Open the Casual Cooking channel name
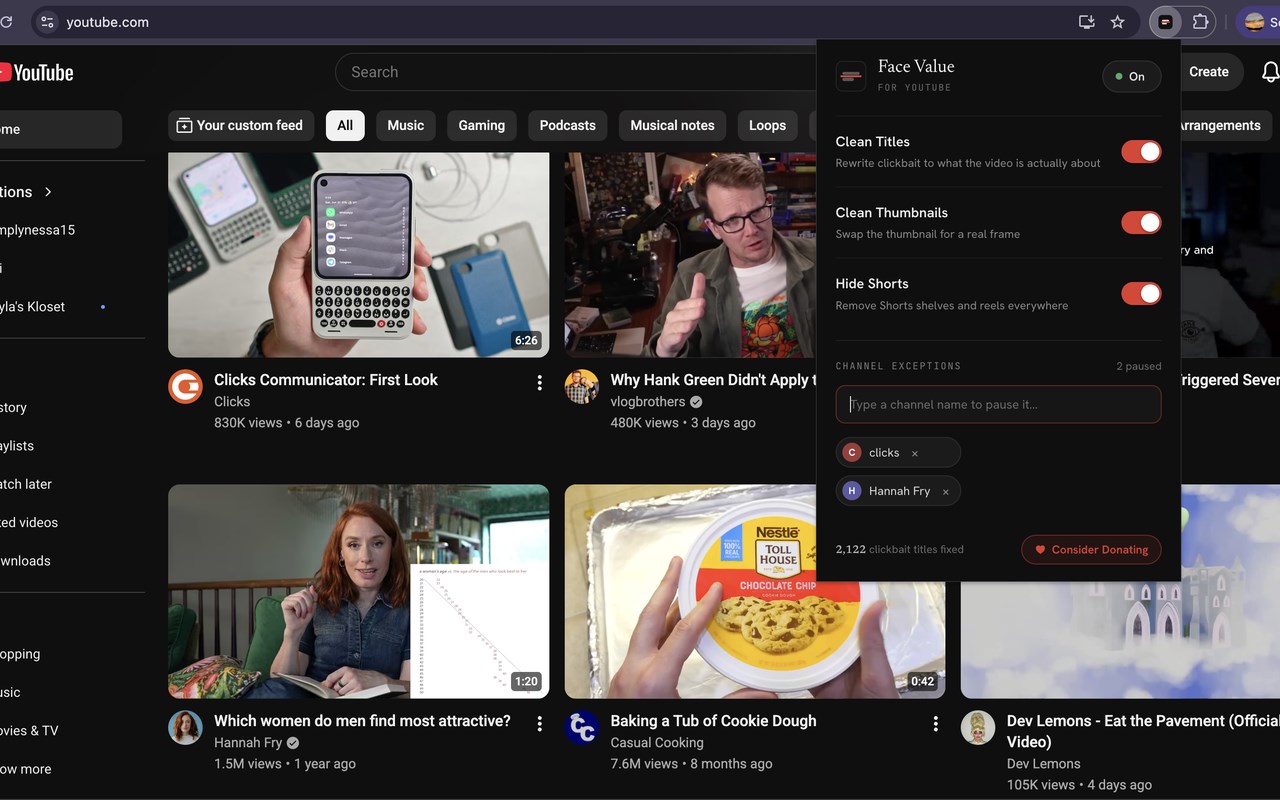The image size is (1280, 800). point(657,743)
